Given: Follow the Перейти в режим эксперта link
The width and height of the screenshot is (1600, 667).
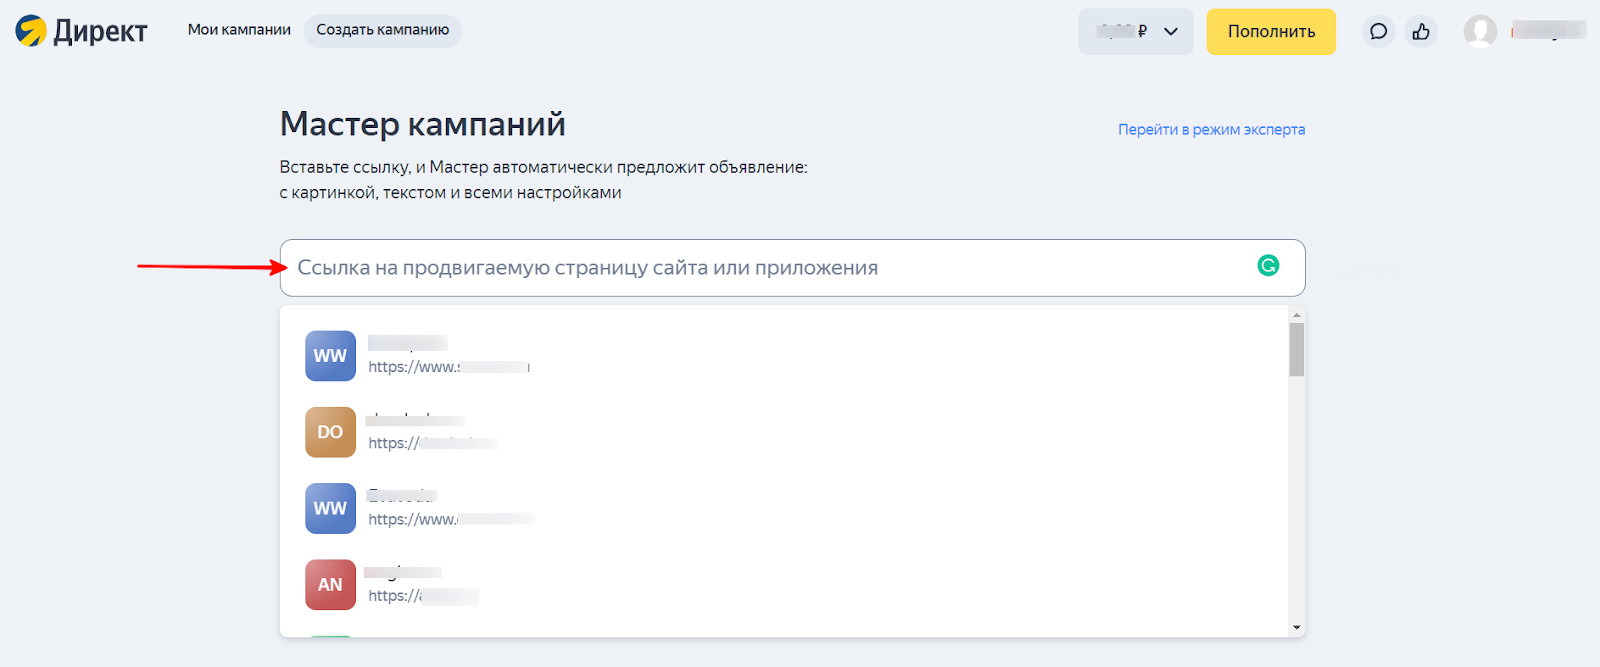Looking at the screenshot, I should [1211, 130].
